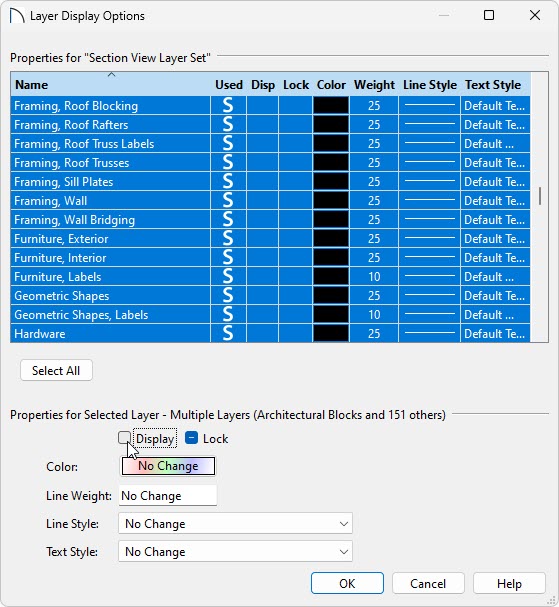559x607 pixels.
Task: Sort layers by the Name column header
Action: [32, 85]
